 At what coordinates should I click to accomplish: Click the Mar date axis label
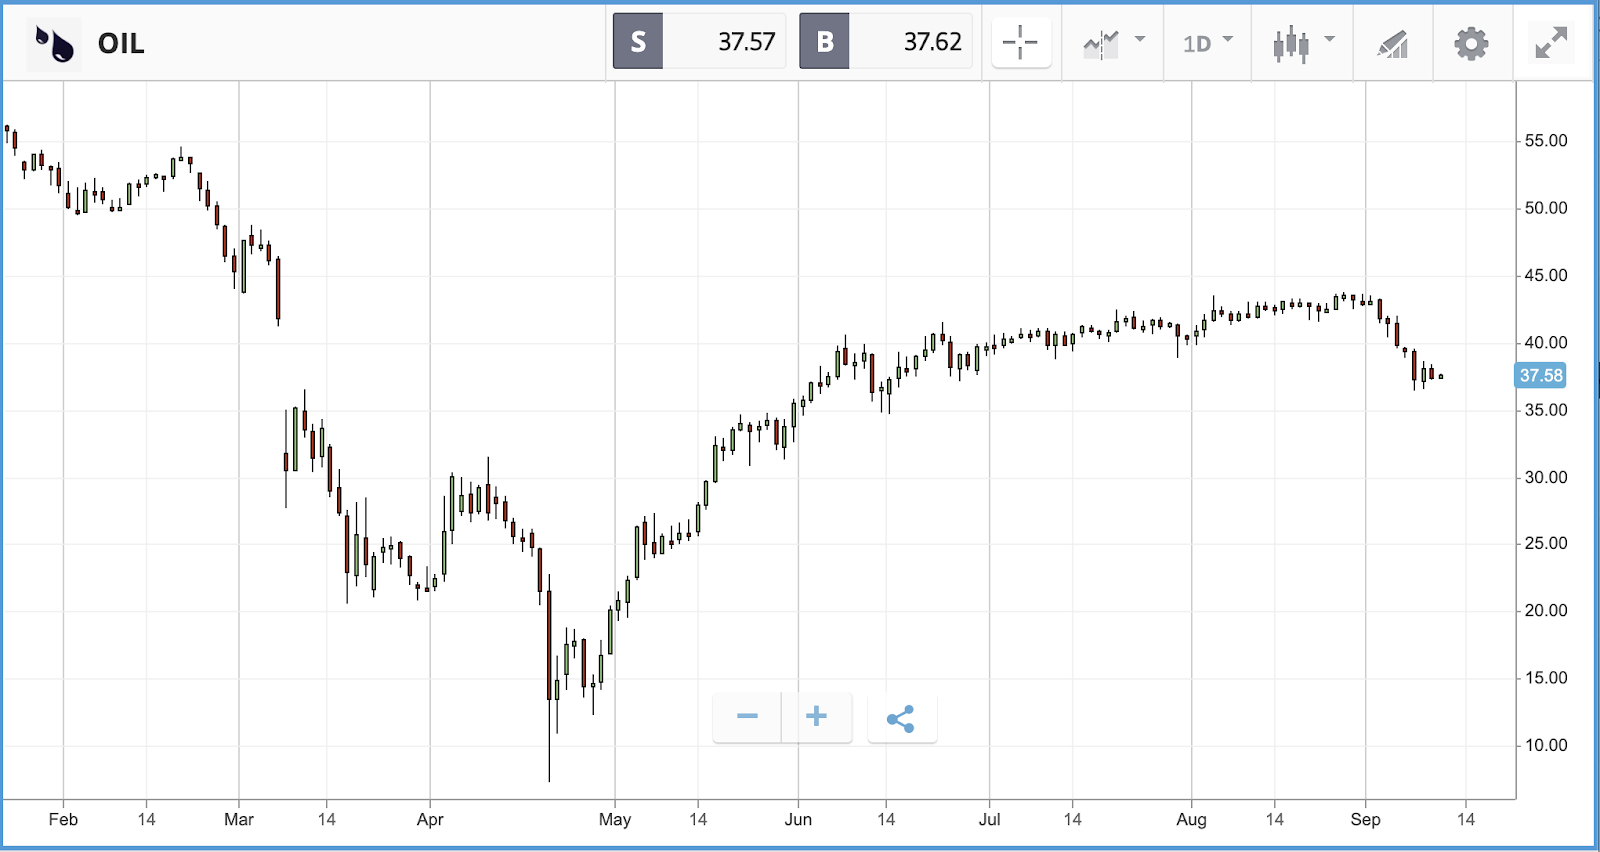[239, 819]
